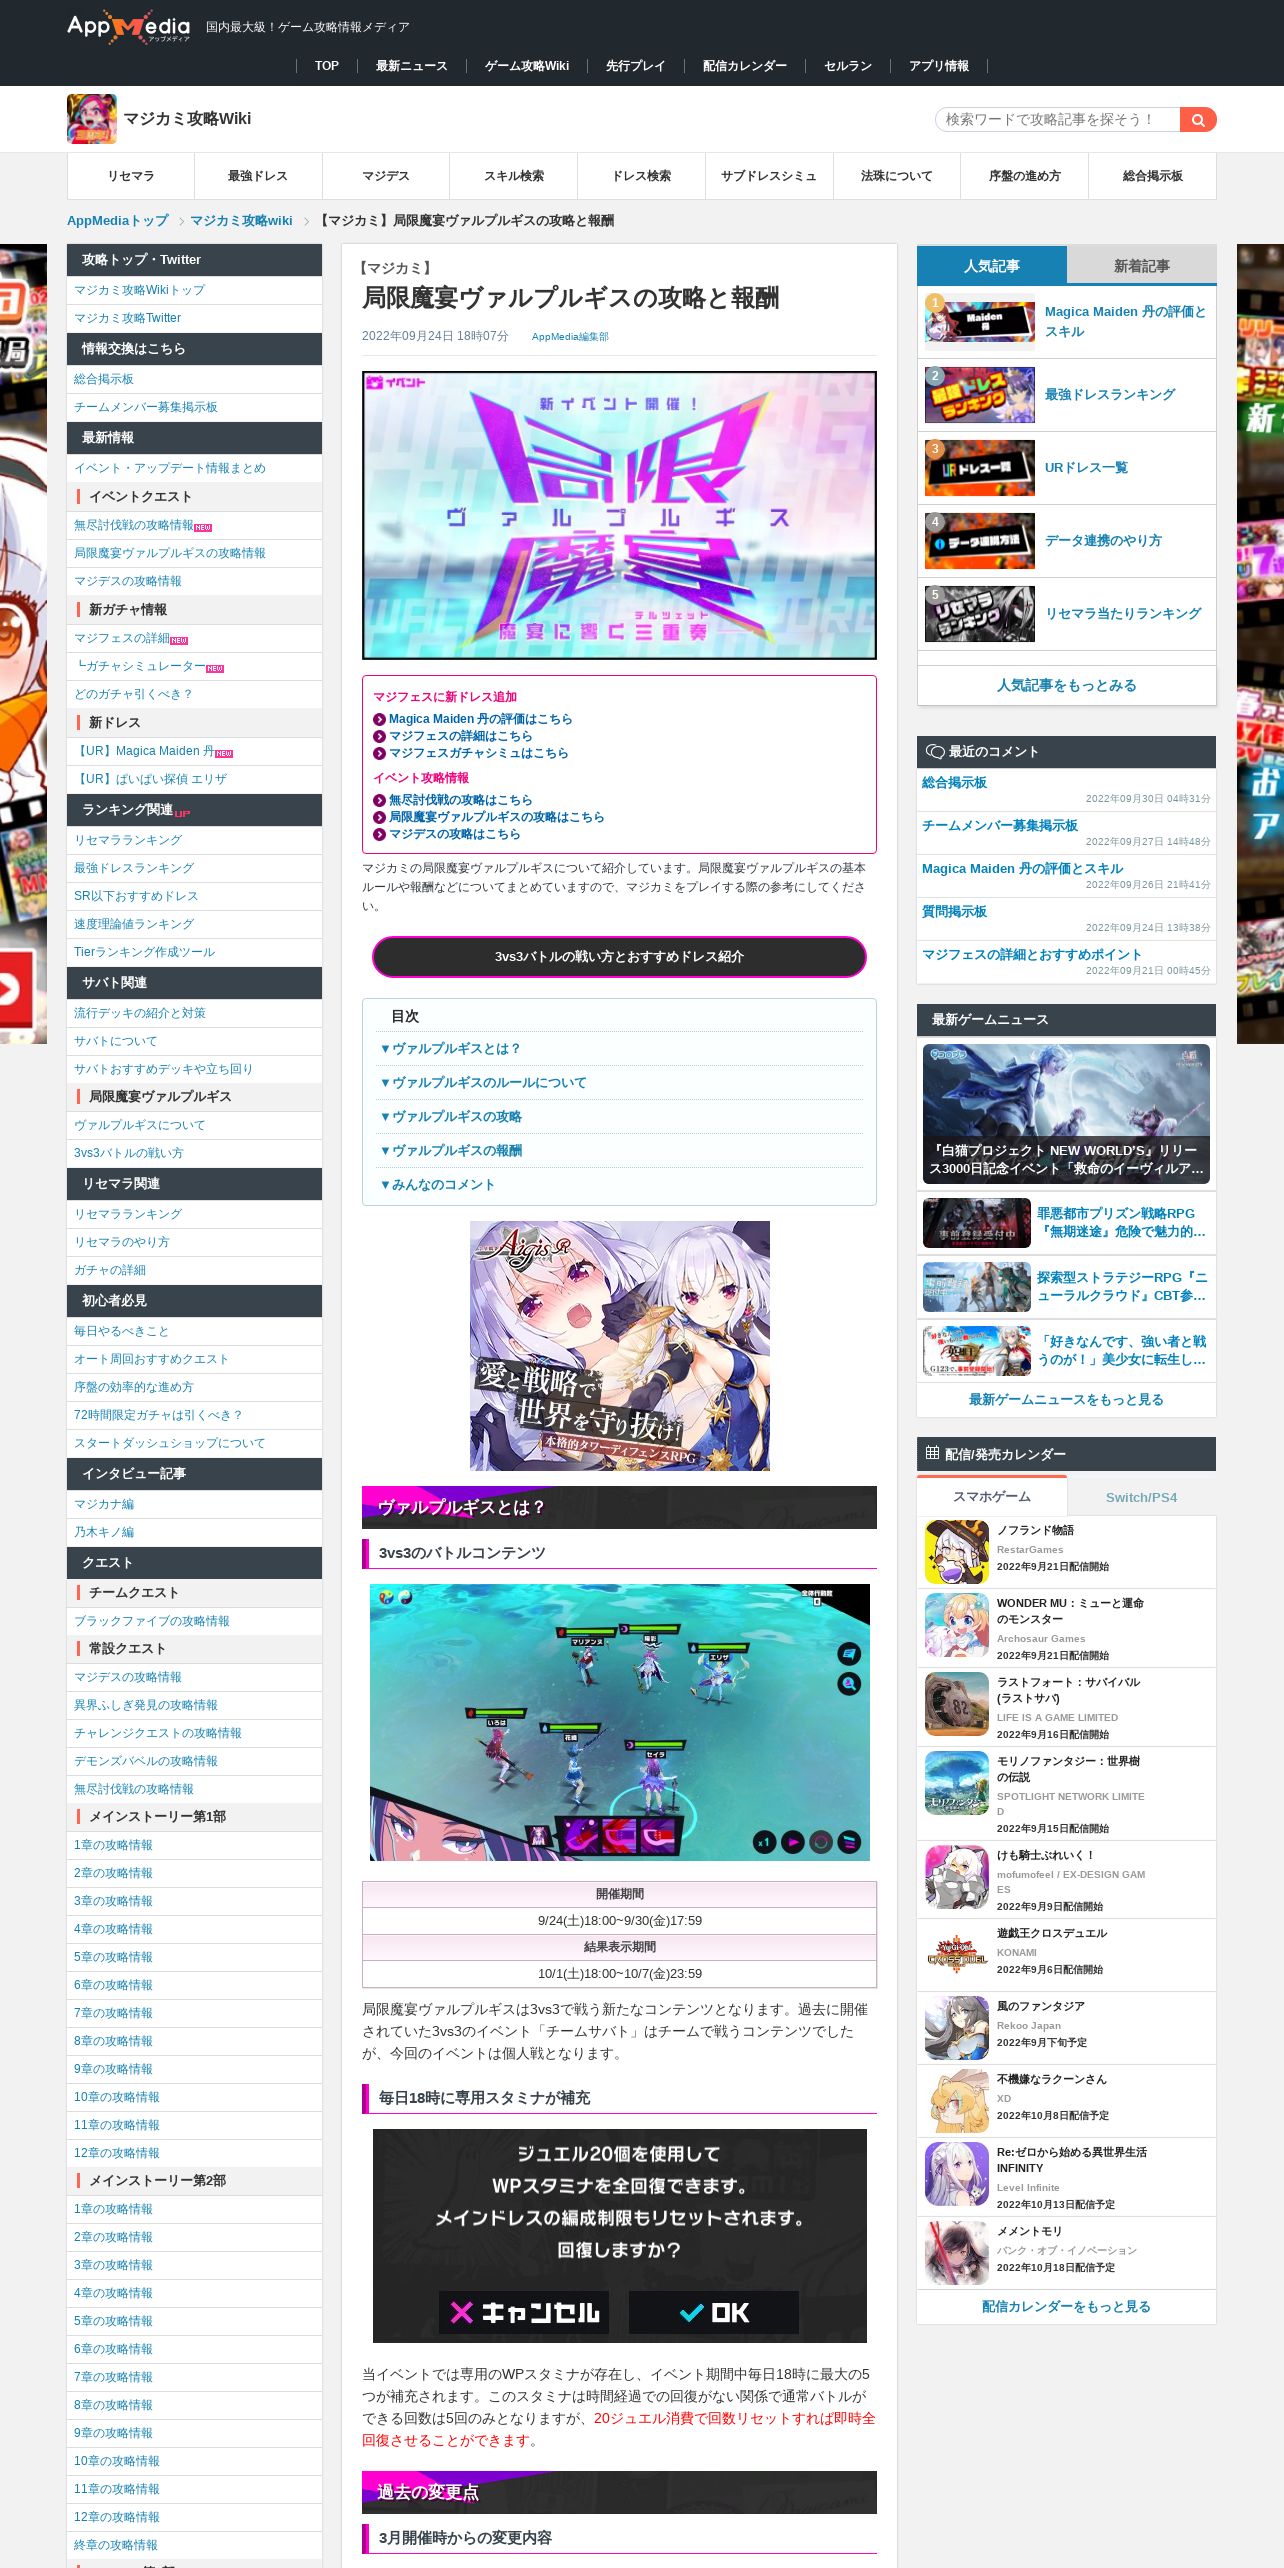The image size is (1284, 2568).
Task: Jump to ▼みんなのコメント section
Action: [x=437, y=1185]
